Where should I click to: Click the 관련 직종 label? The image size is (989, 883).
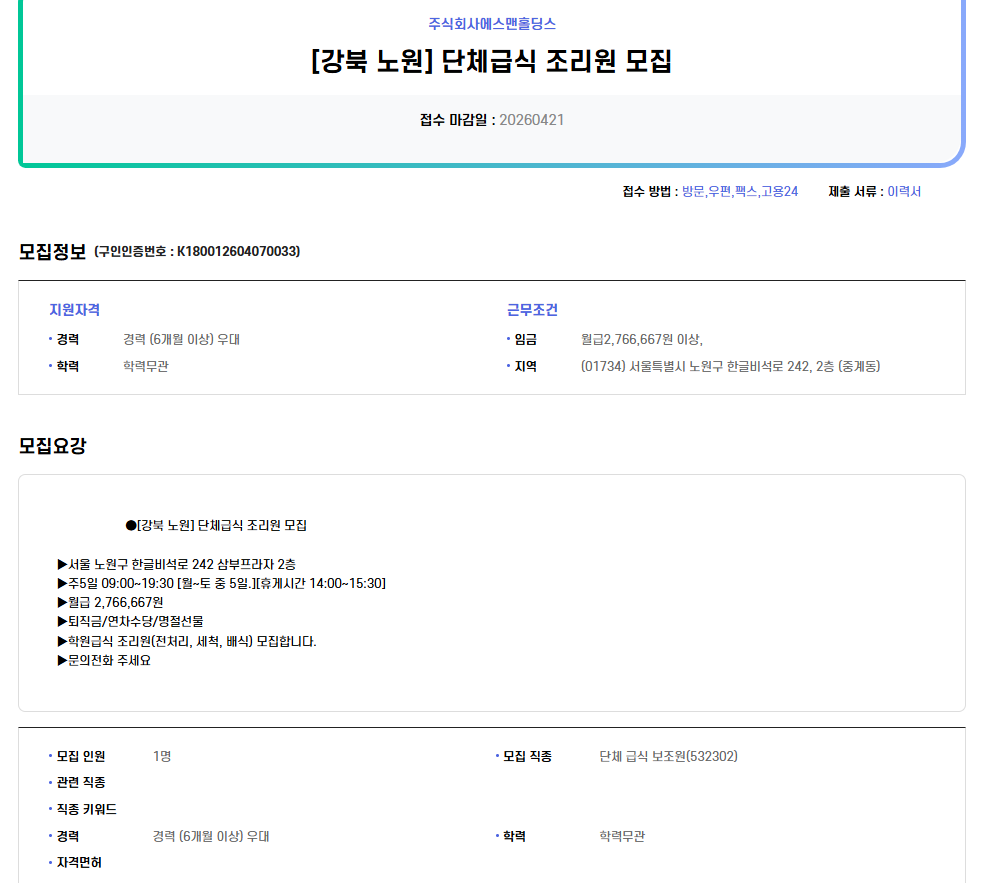(x=81, y=782)
